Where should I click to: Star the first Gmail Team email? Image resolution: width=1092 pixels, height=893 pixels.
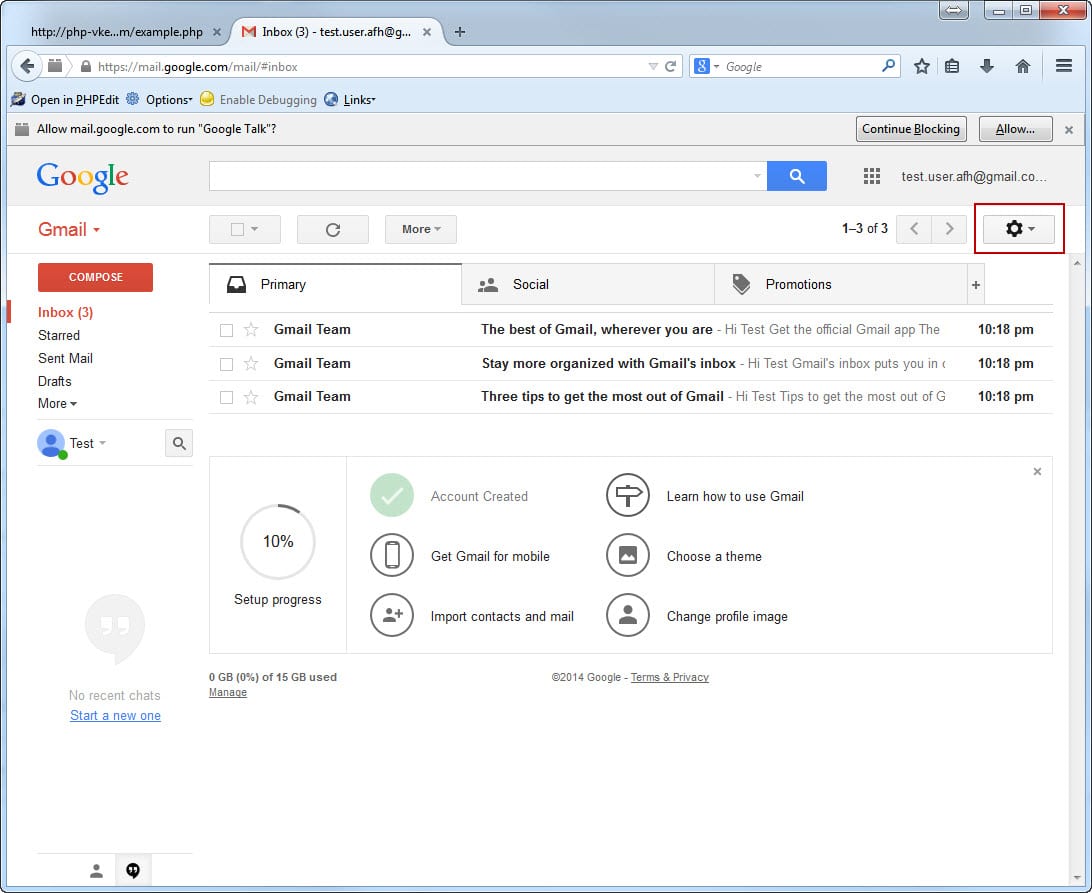(x=251, y=330)
